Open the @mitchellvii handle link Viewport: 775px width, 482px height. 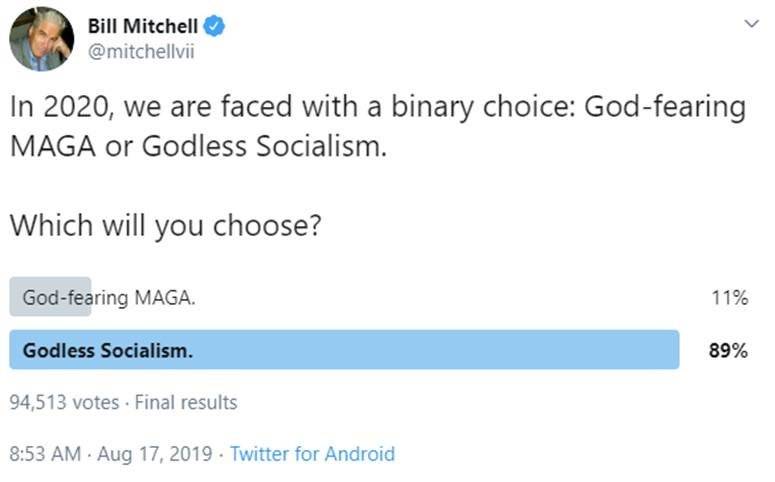click(x=141, y=51)
